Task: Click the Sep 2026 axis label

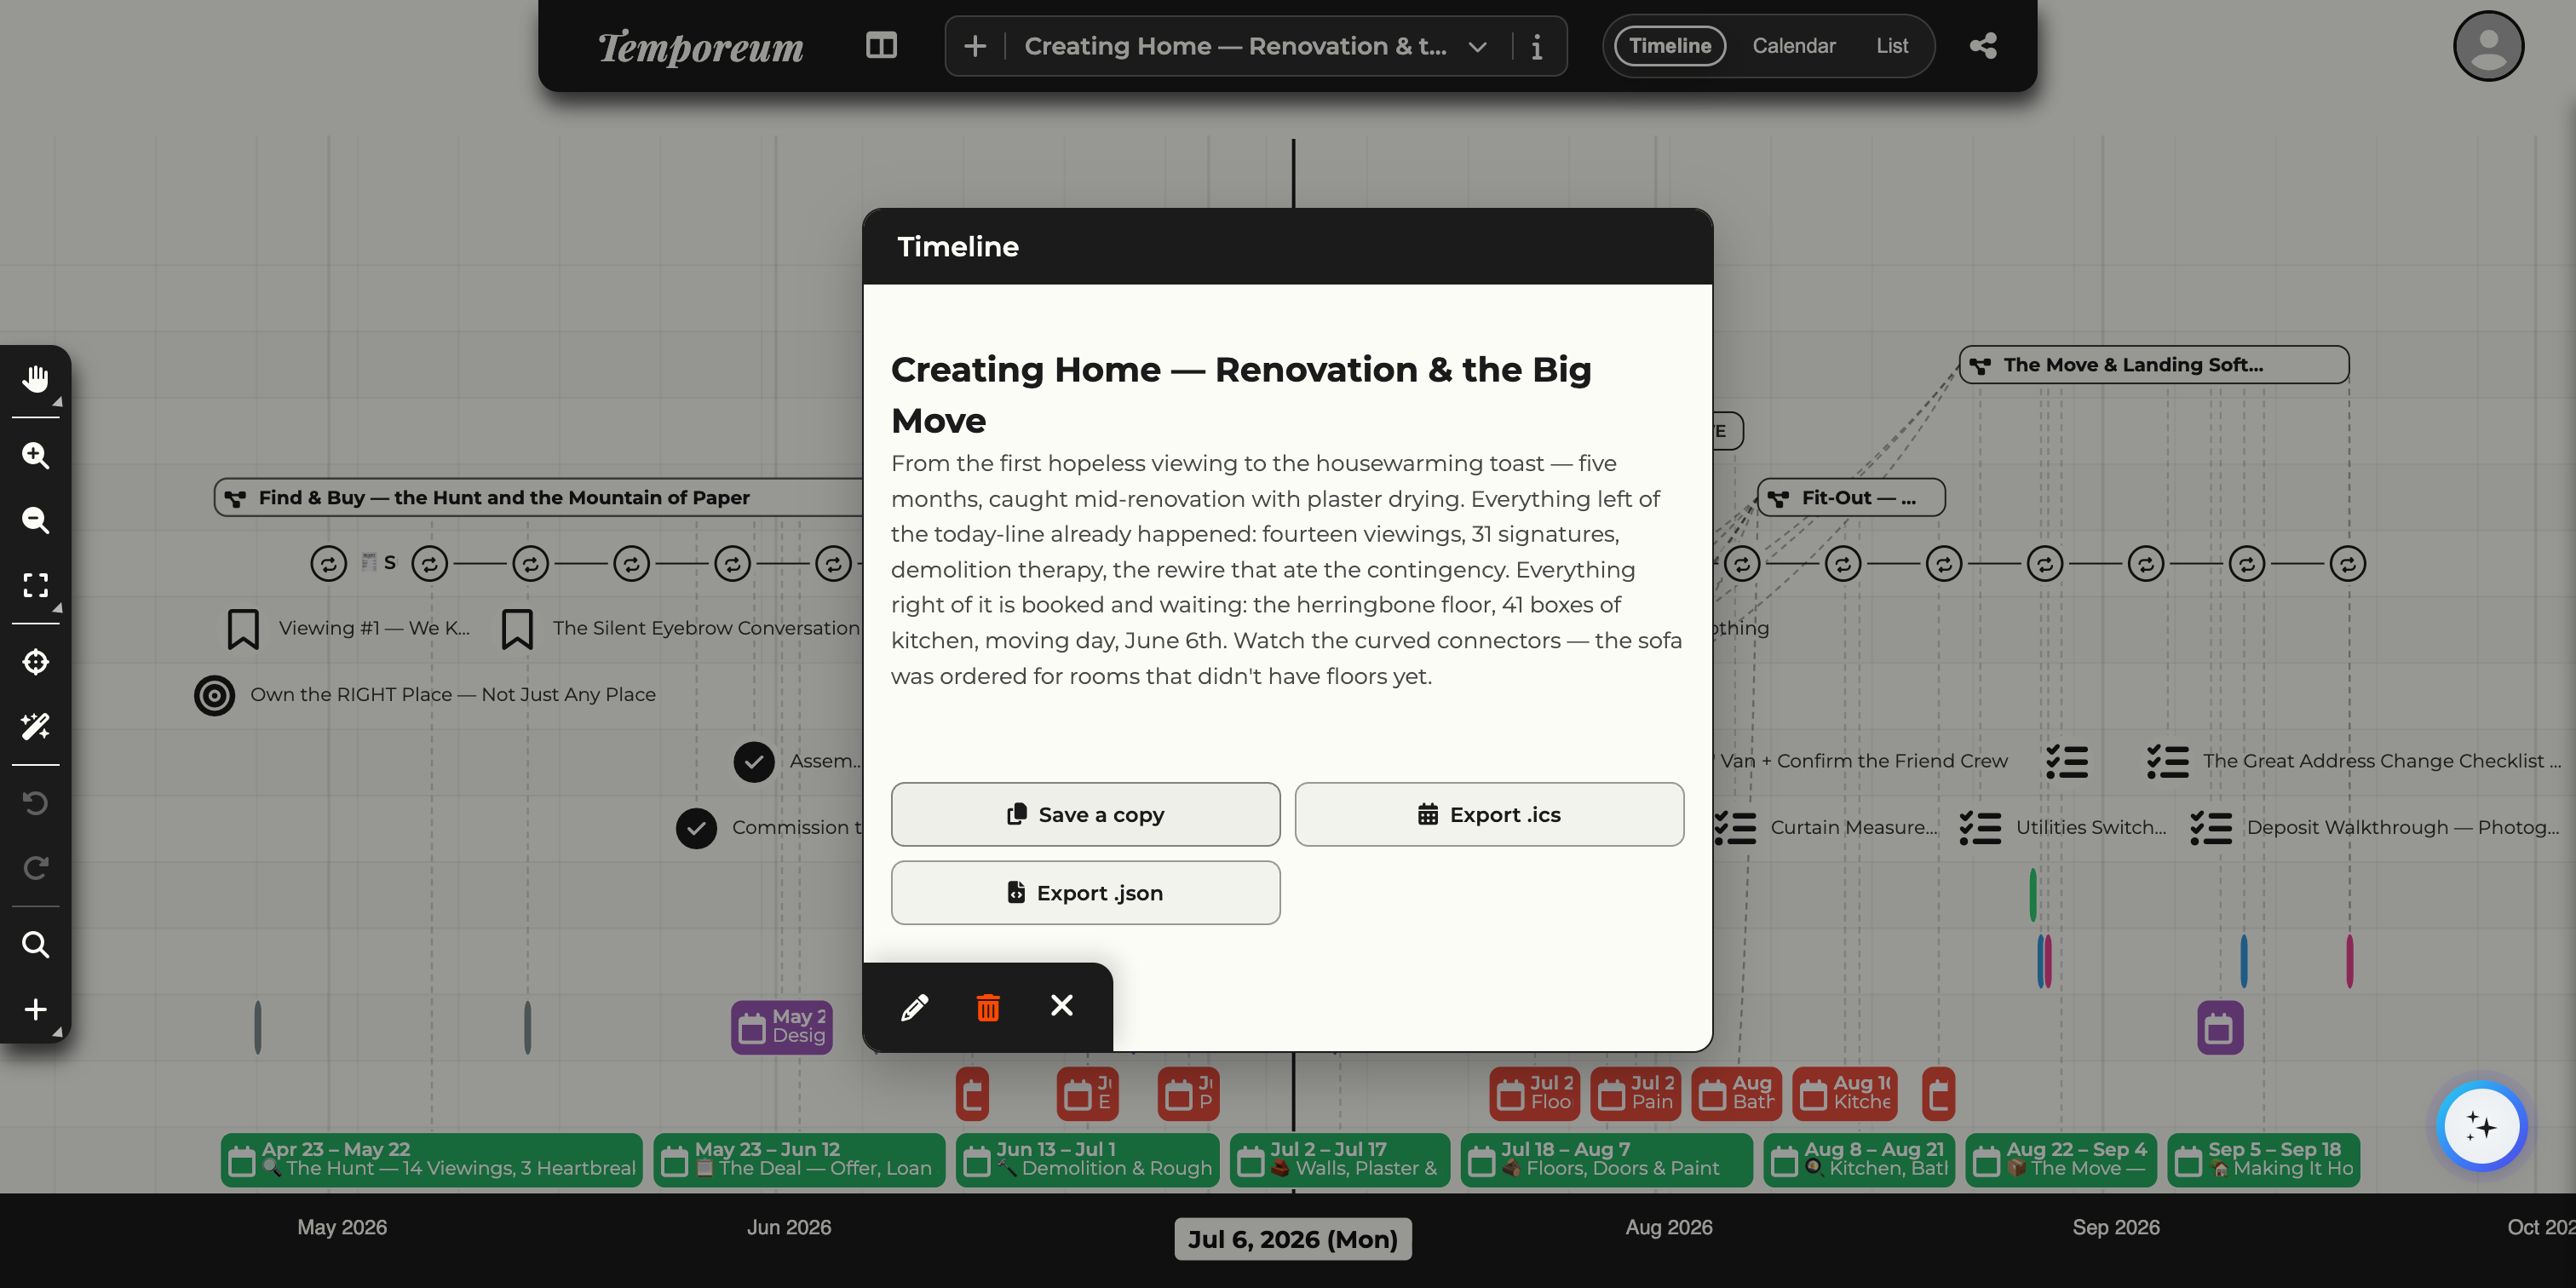Action: pos(2116,1227)
